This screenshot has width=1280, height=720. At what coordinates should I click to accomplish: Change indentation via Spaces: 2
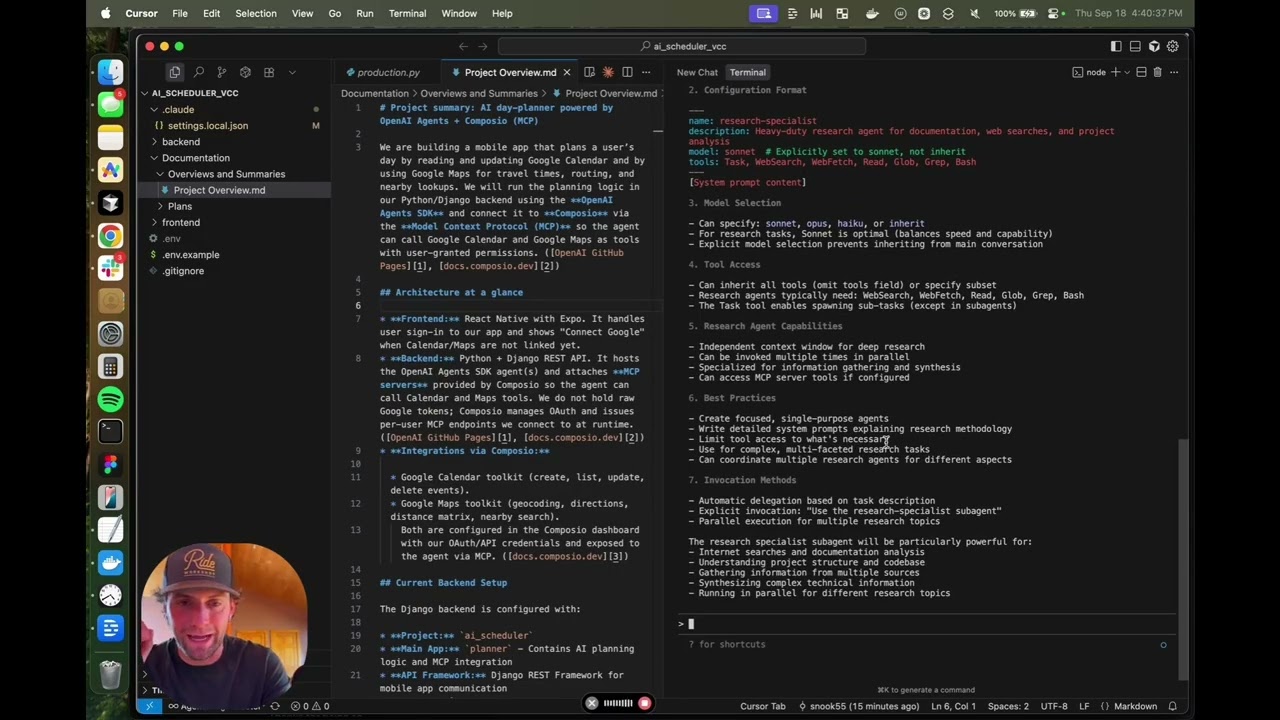click(1008, 706)
